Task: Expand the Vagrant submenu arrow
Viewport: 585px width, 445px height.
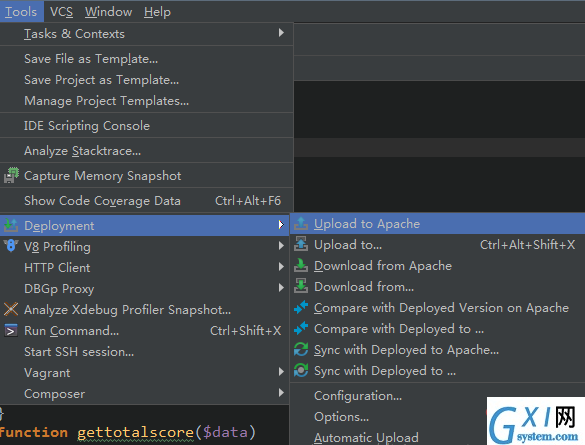Action: tap(281, 372)
